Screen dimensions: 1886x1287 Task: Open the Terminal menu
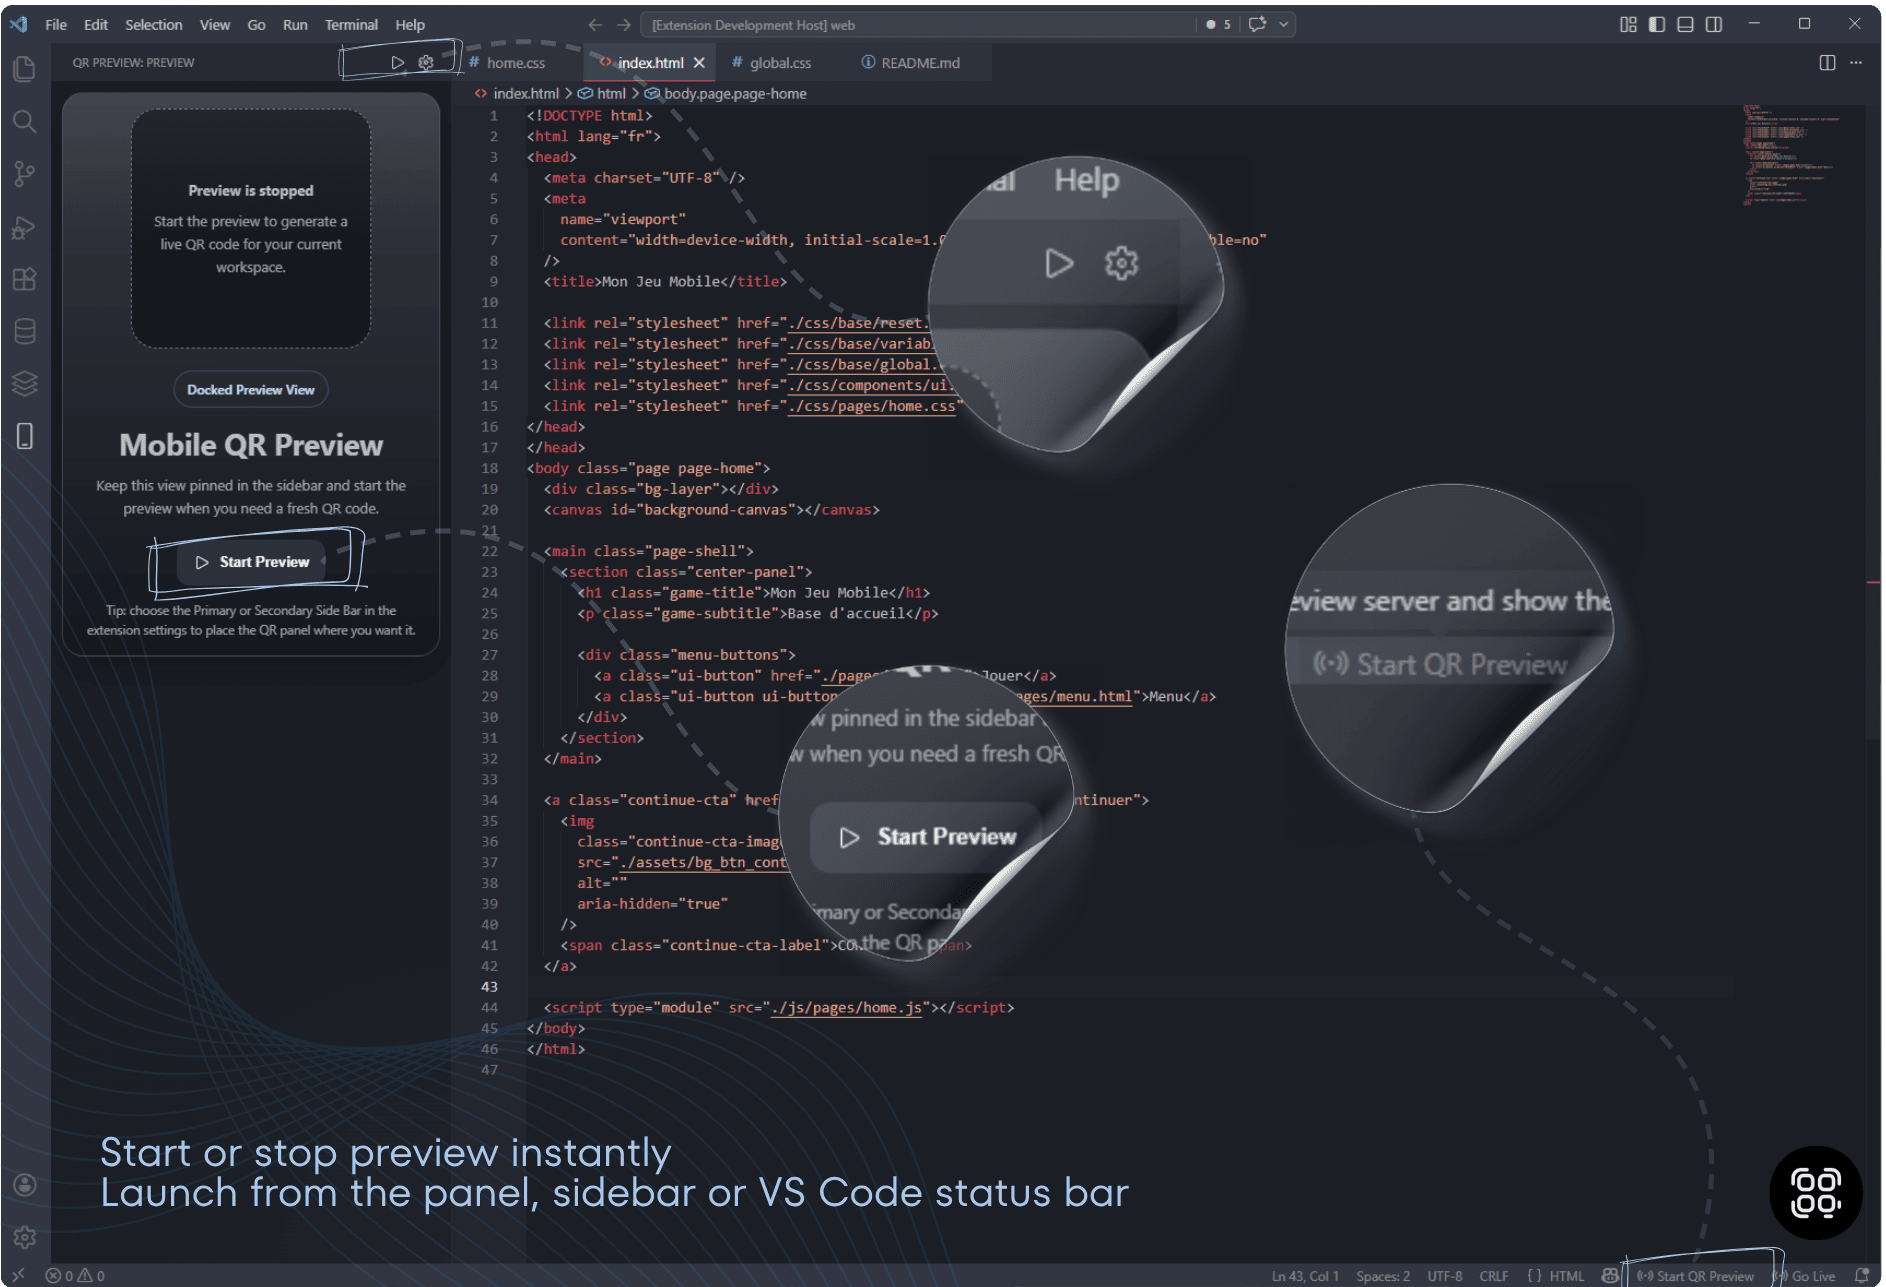pyautogui.click(x=351, y=24)
